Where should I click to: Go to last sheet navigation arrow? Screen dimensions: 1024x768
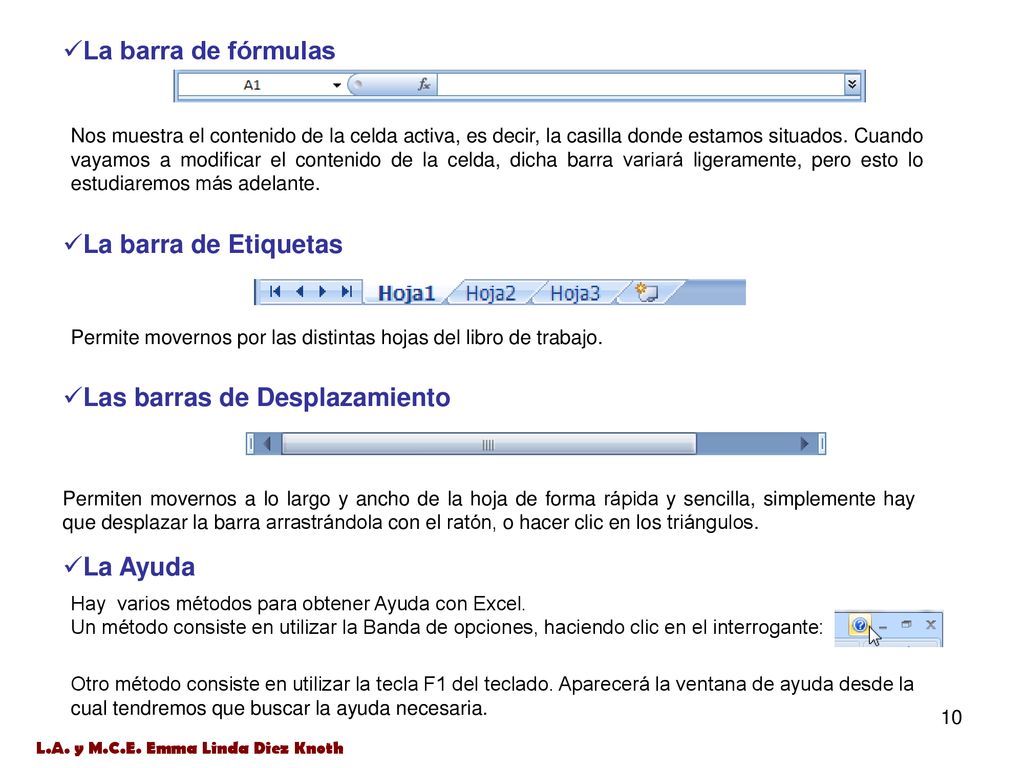(347, 291)
